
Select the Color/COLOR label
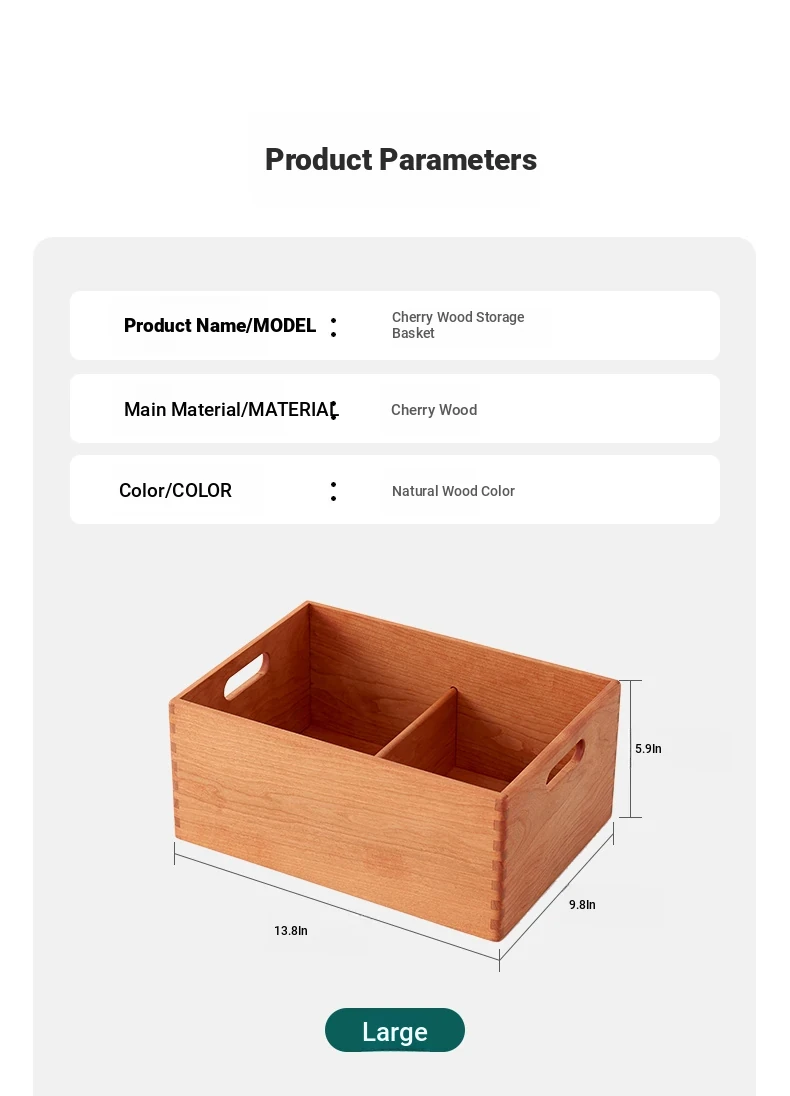[175, 491]
